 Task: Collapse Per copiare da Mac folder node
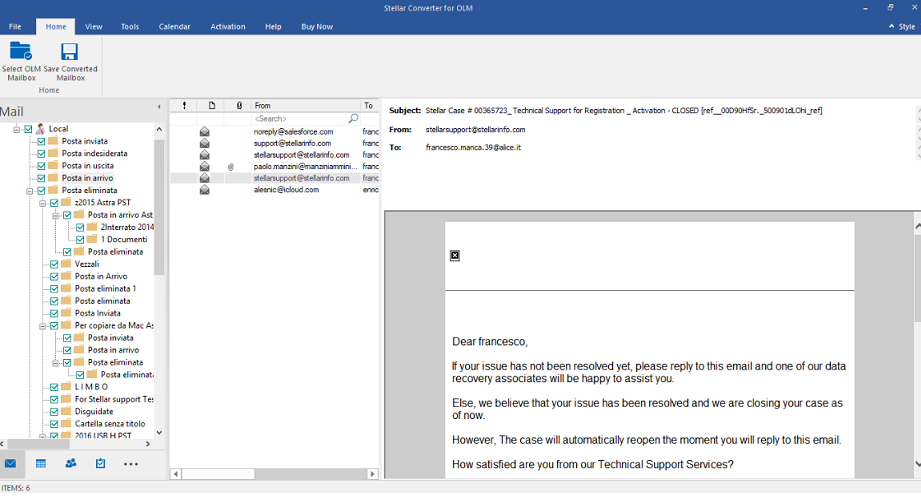(42, 326)
